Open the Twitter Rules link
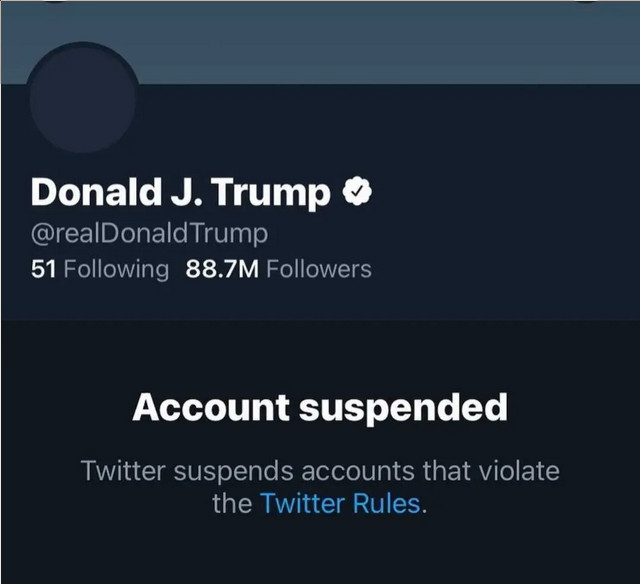The width and height of the screenshot is (640, 584). [340, 503]
